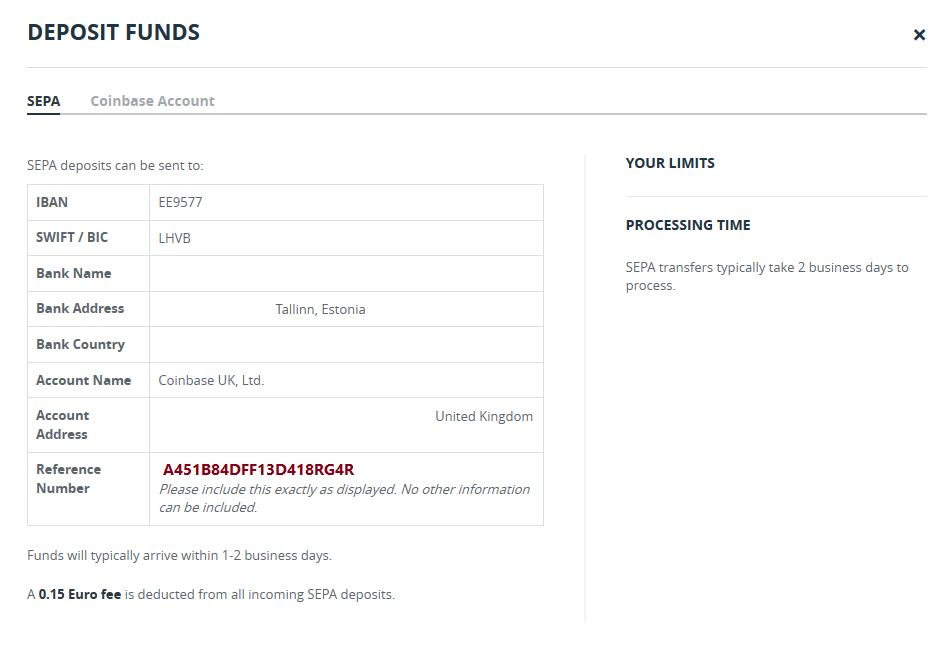
Task: Click the SWIFT / BIC row label
Action: click(72, 238)
